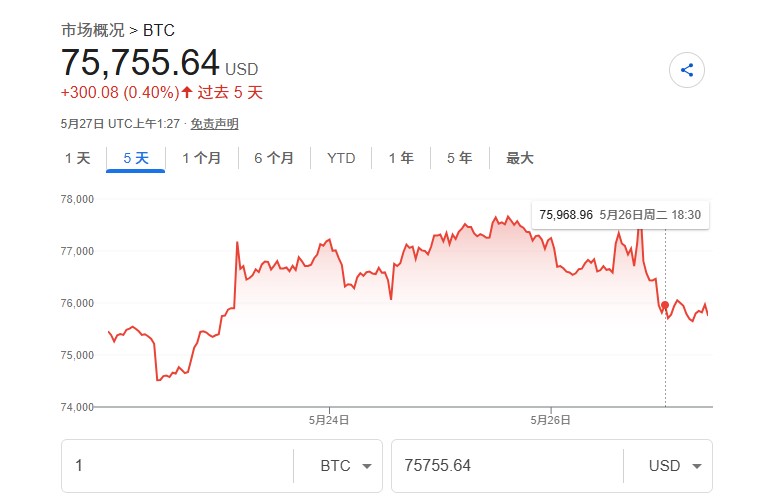Select the 5 天 time range tab

[136, 158]
